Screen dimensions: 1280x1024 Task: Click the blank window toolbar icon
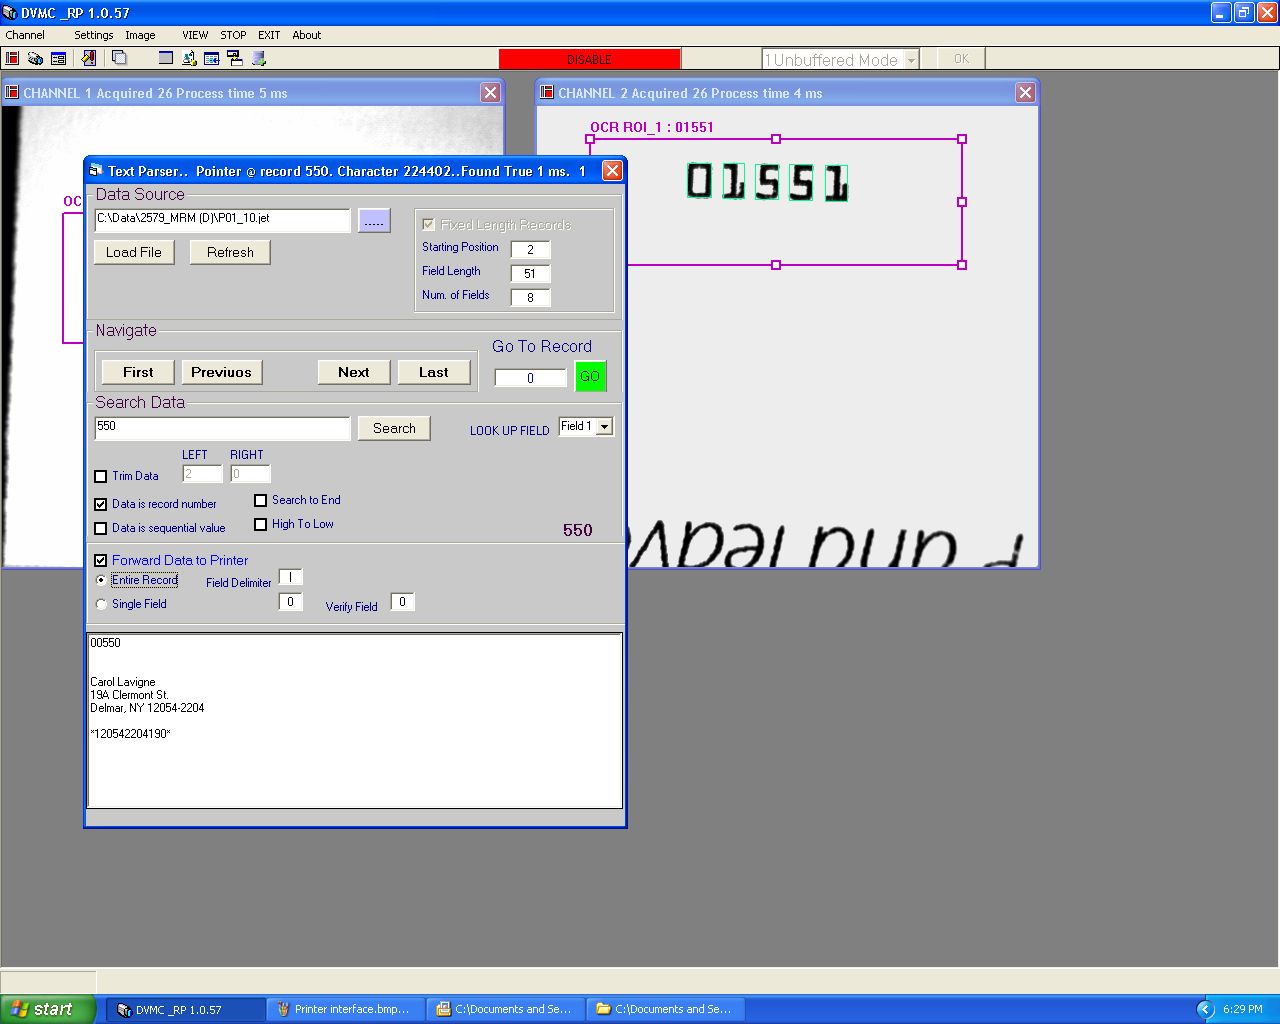coord(166,59)
